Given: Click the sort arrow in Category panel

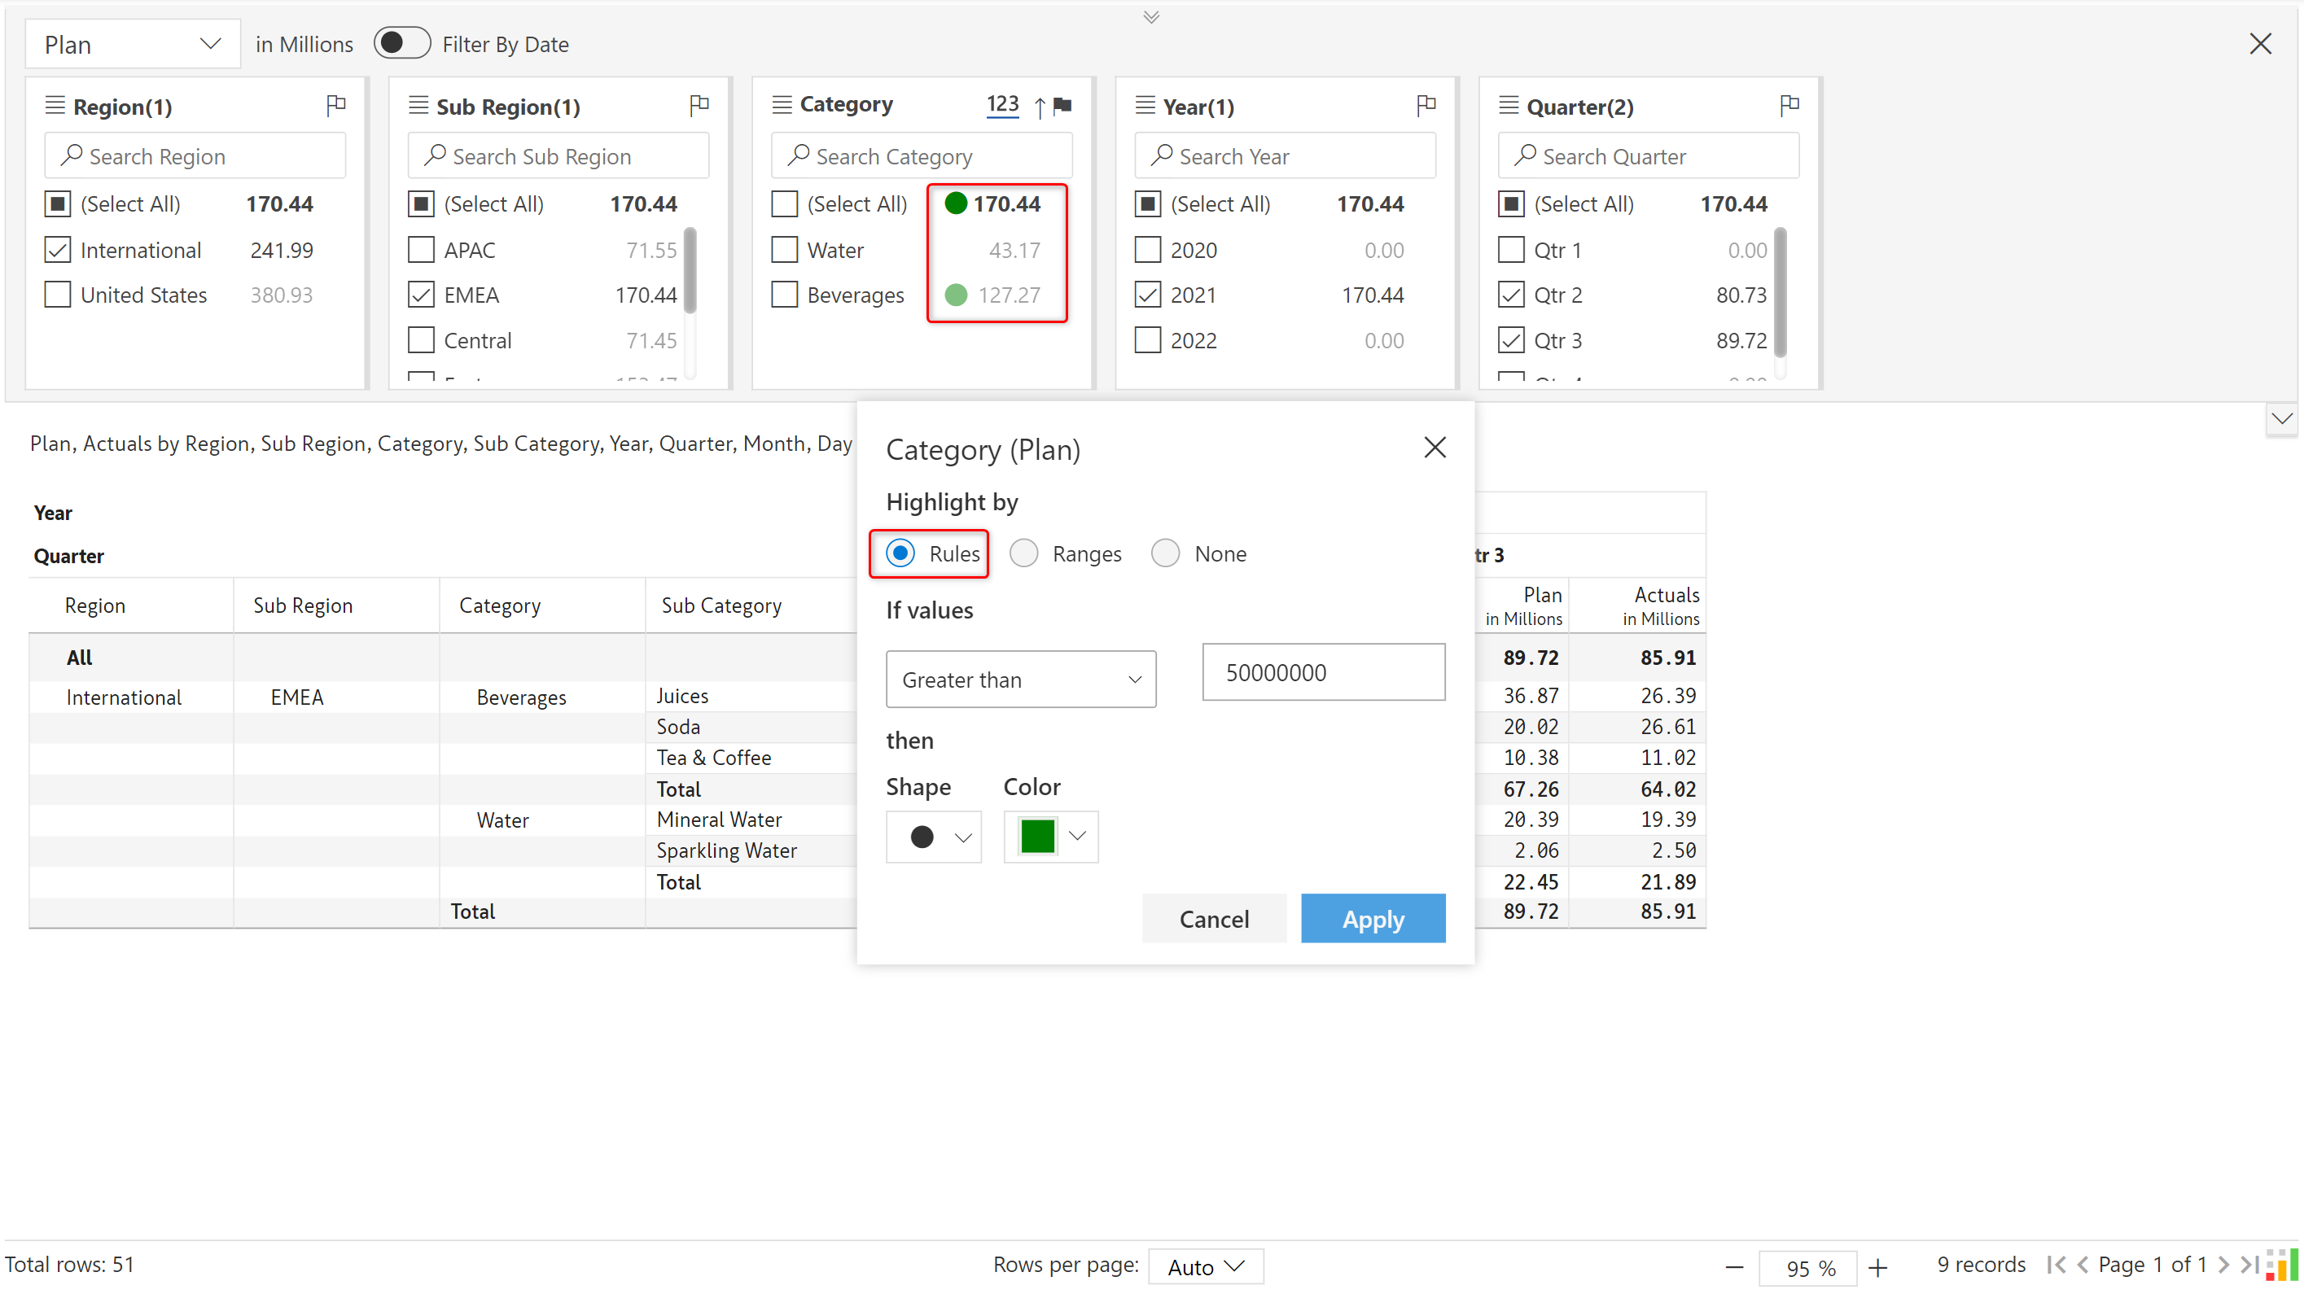Looking at the screenshot, I should click(x=1040, y=106).
